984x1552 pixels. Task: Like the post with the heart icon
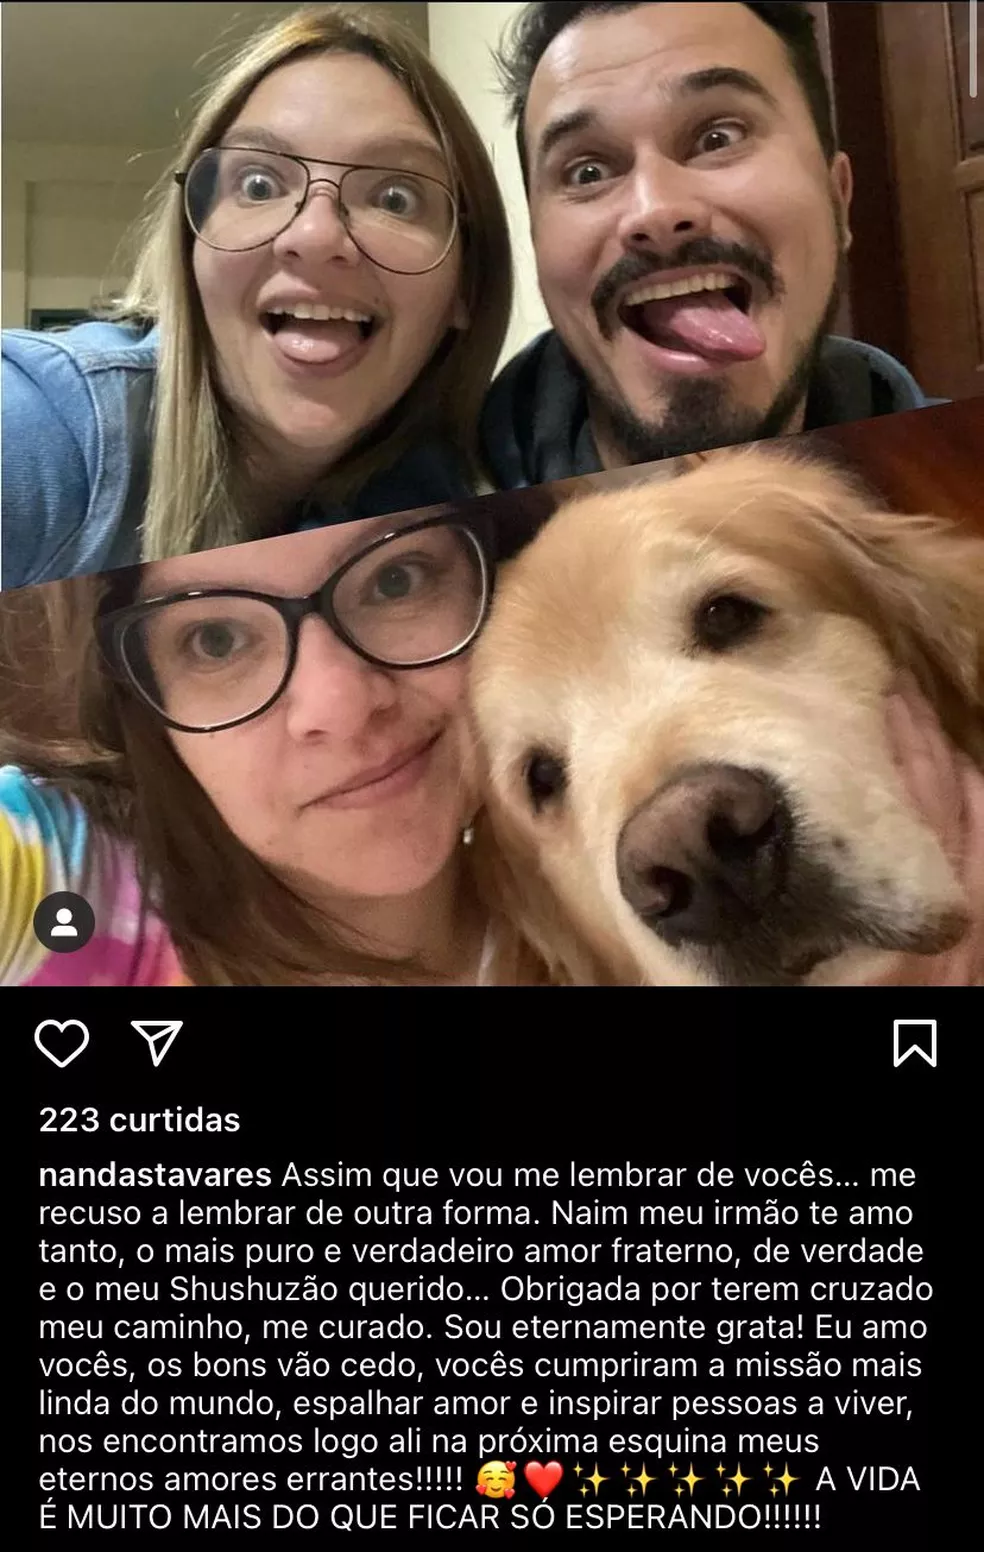tap(62, 1044)
